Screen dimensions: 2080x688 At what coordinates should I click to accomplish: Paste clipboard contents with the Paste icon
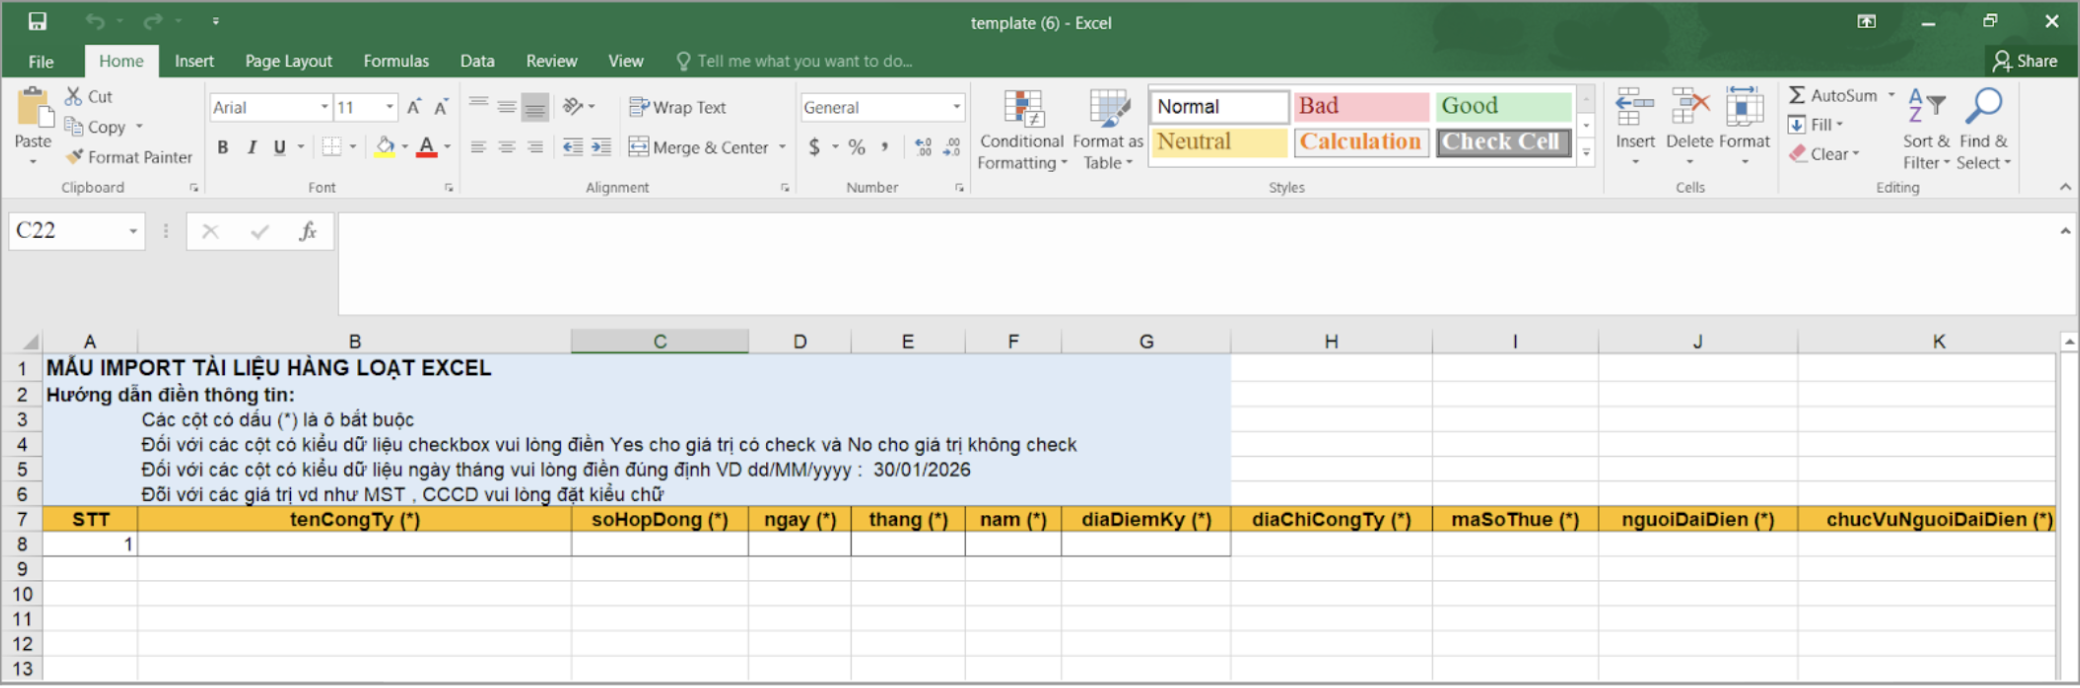coord(33,108)
